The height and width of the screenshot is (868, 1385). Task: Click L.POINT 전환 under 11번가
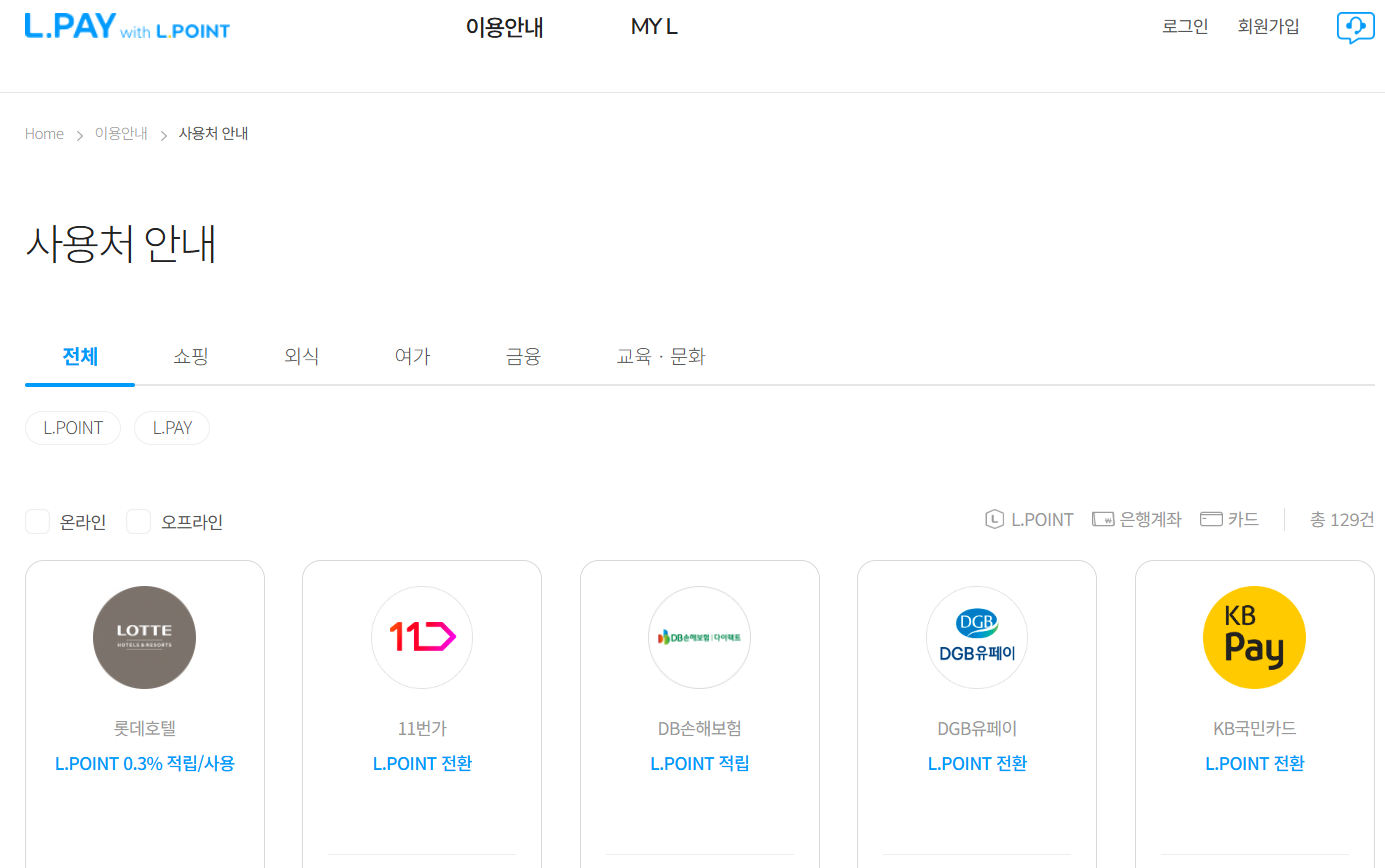tap(422, 764)
